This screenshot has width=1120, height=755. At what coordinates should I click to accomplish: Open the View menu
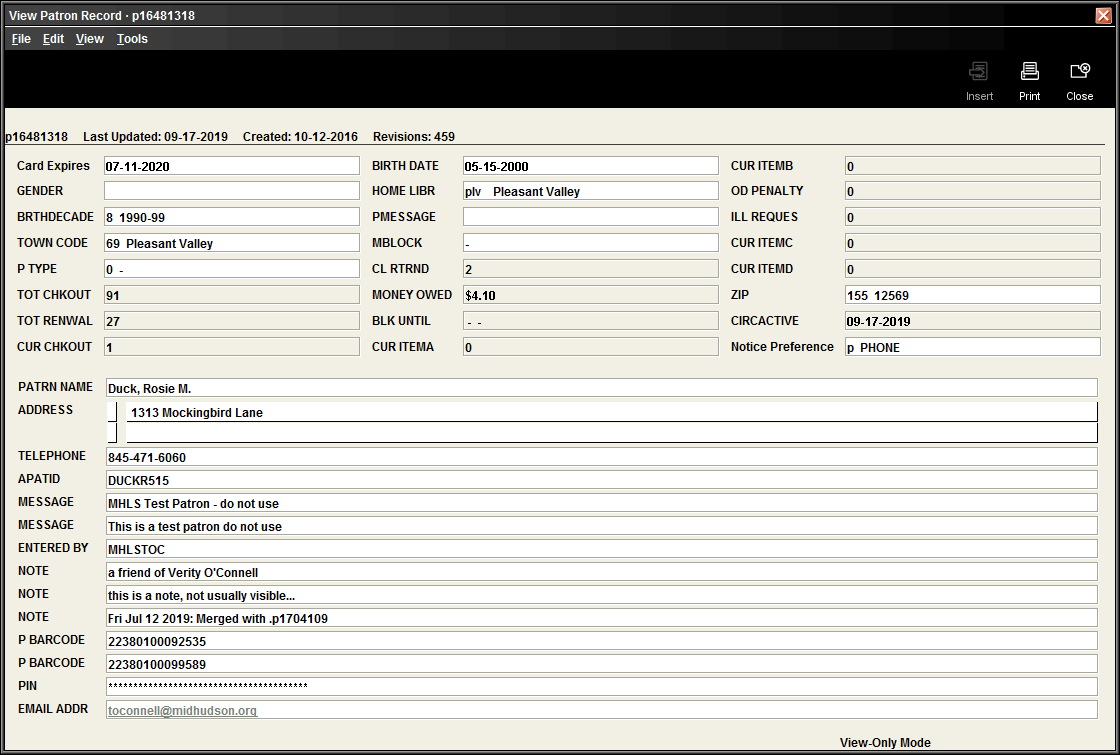(x=89, y=38)
